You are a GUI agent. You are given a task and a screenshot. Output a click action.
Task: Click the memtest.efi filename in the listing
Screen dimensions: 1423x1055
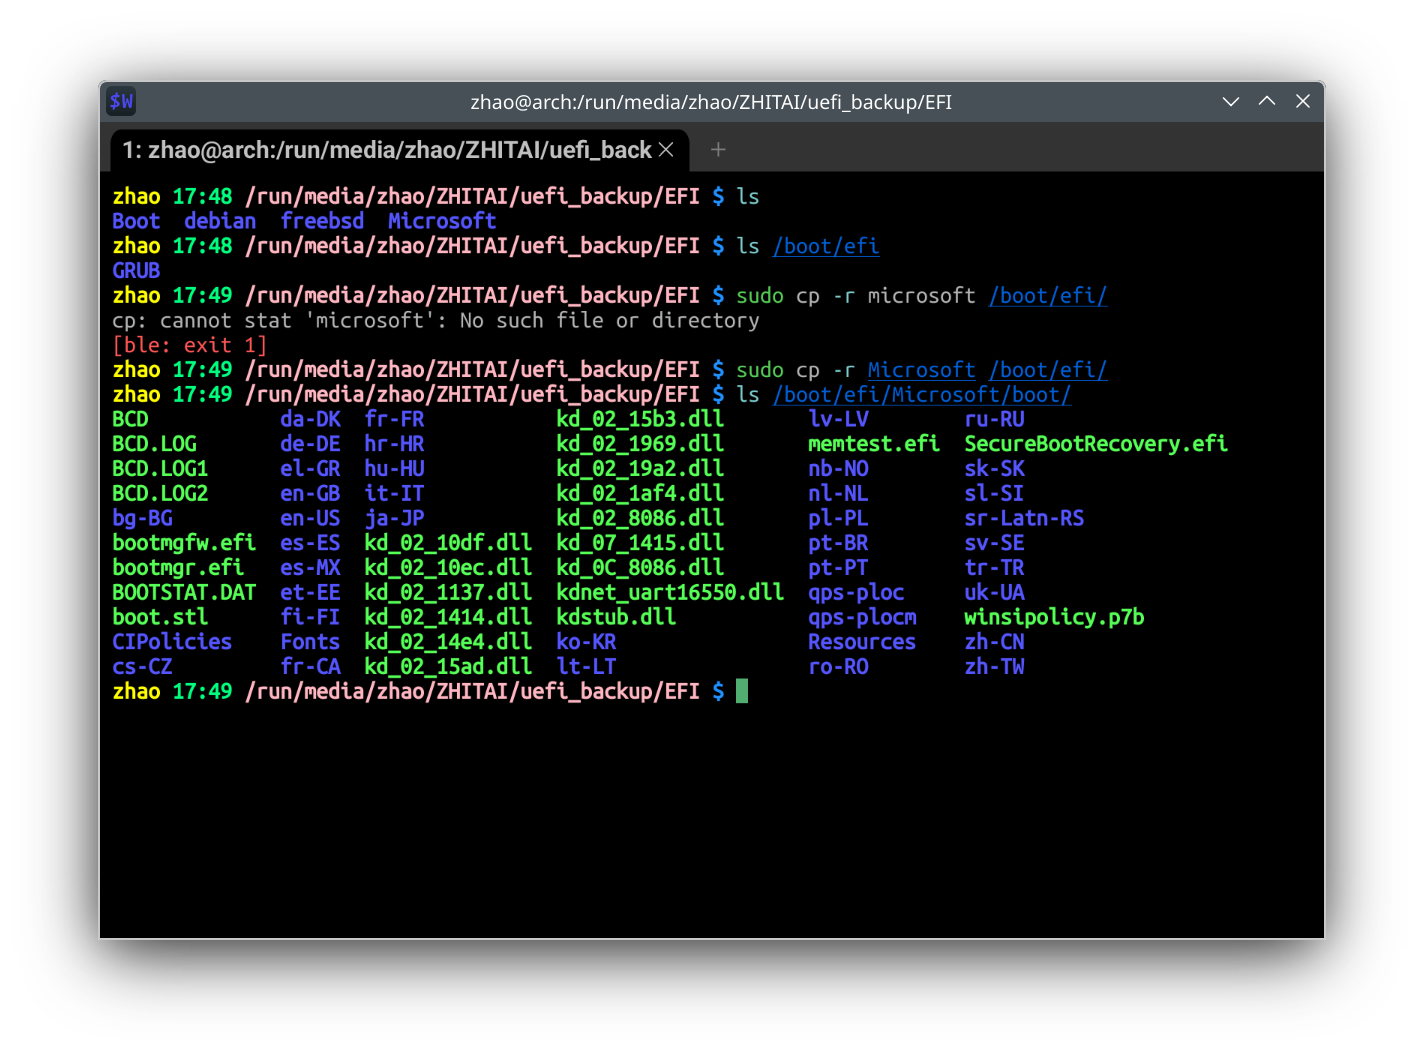pyautogui.click(x=873, y=443)
